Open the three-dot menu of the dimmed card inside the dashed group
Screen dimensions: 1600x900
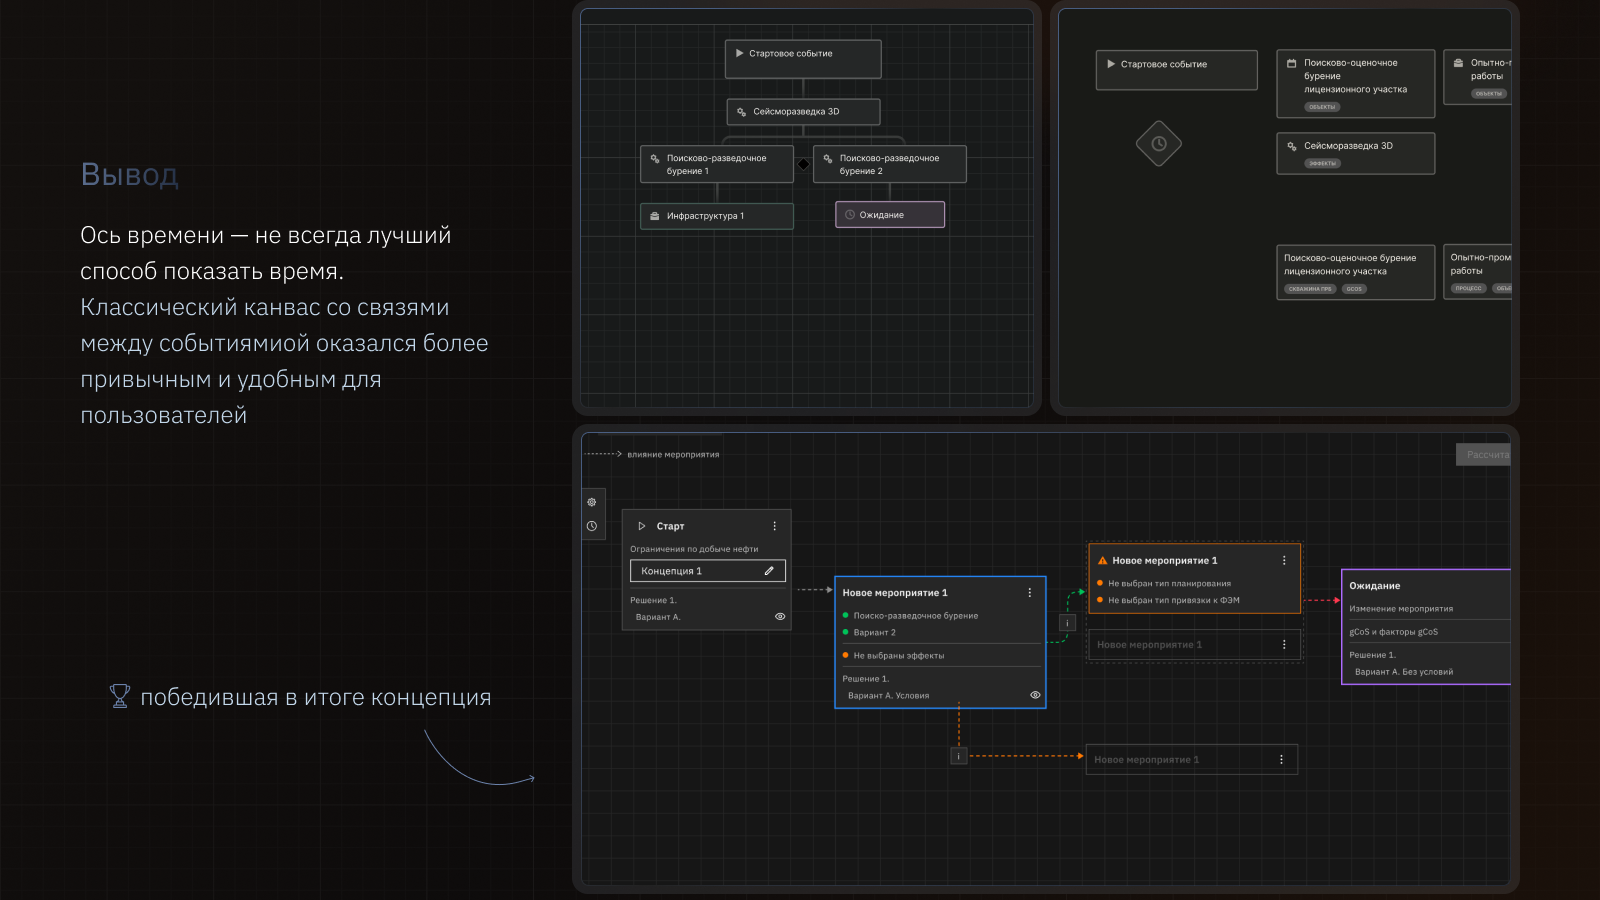[1285, 645]
